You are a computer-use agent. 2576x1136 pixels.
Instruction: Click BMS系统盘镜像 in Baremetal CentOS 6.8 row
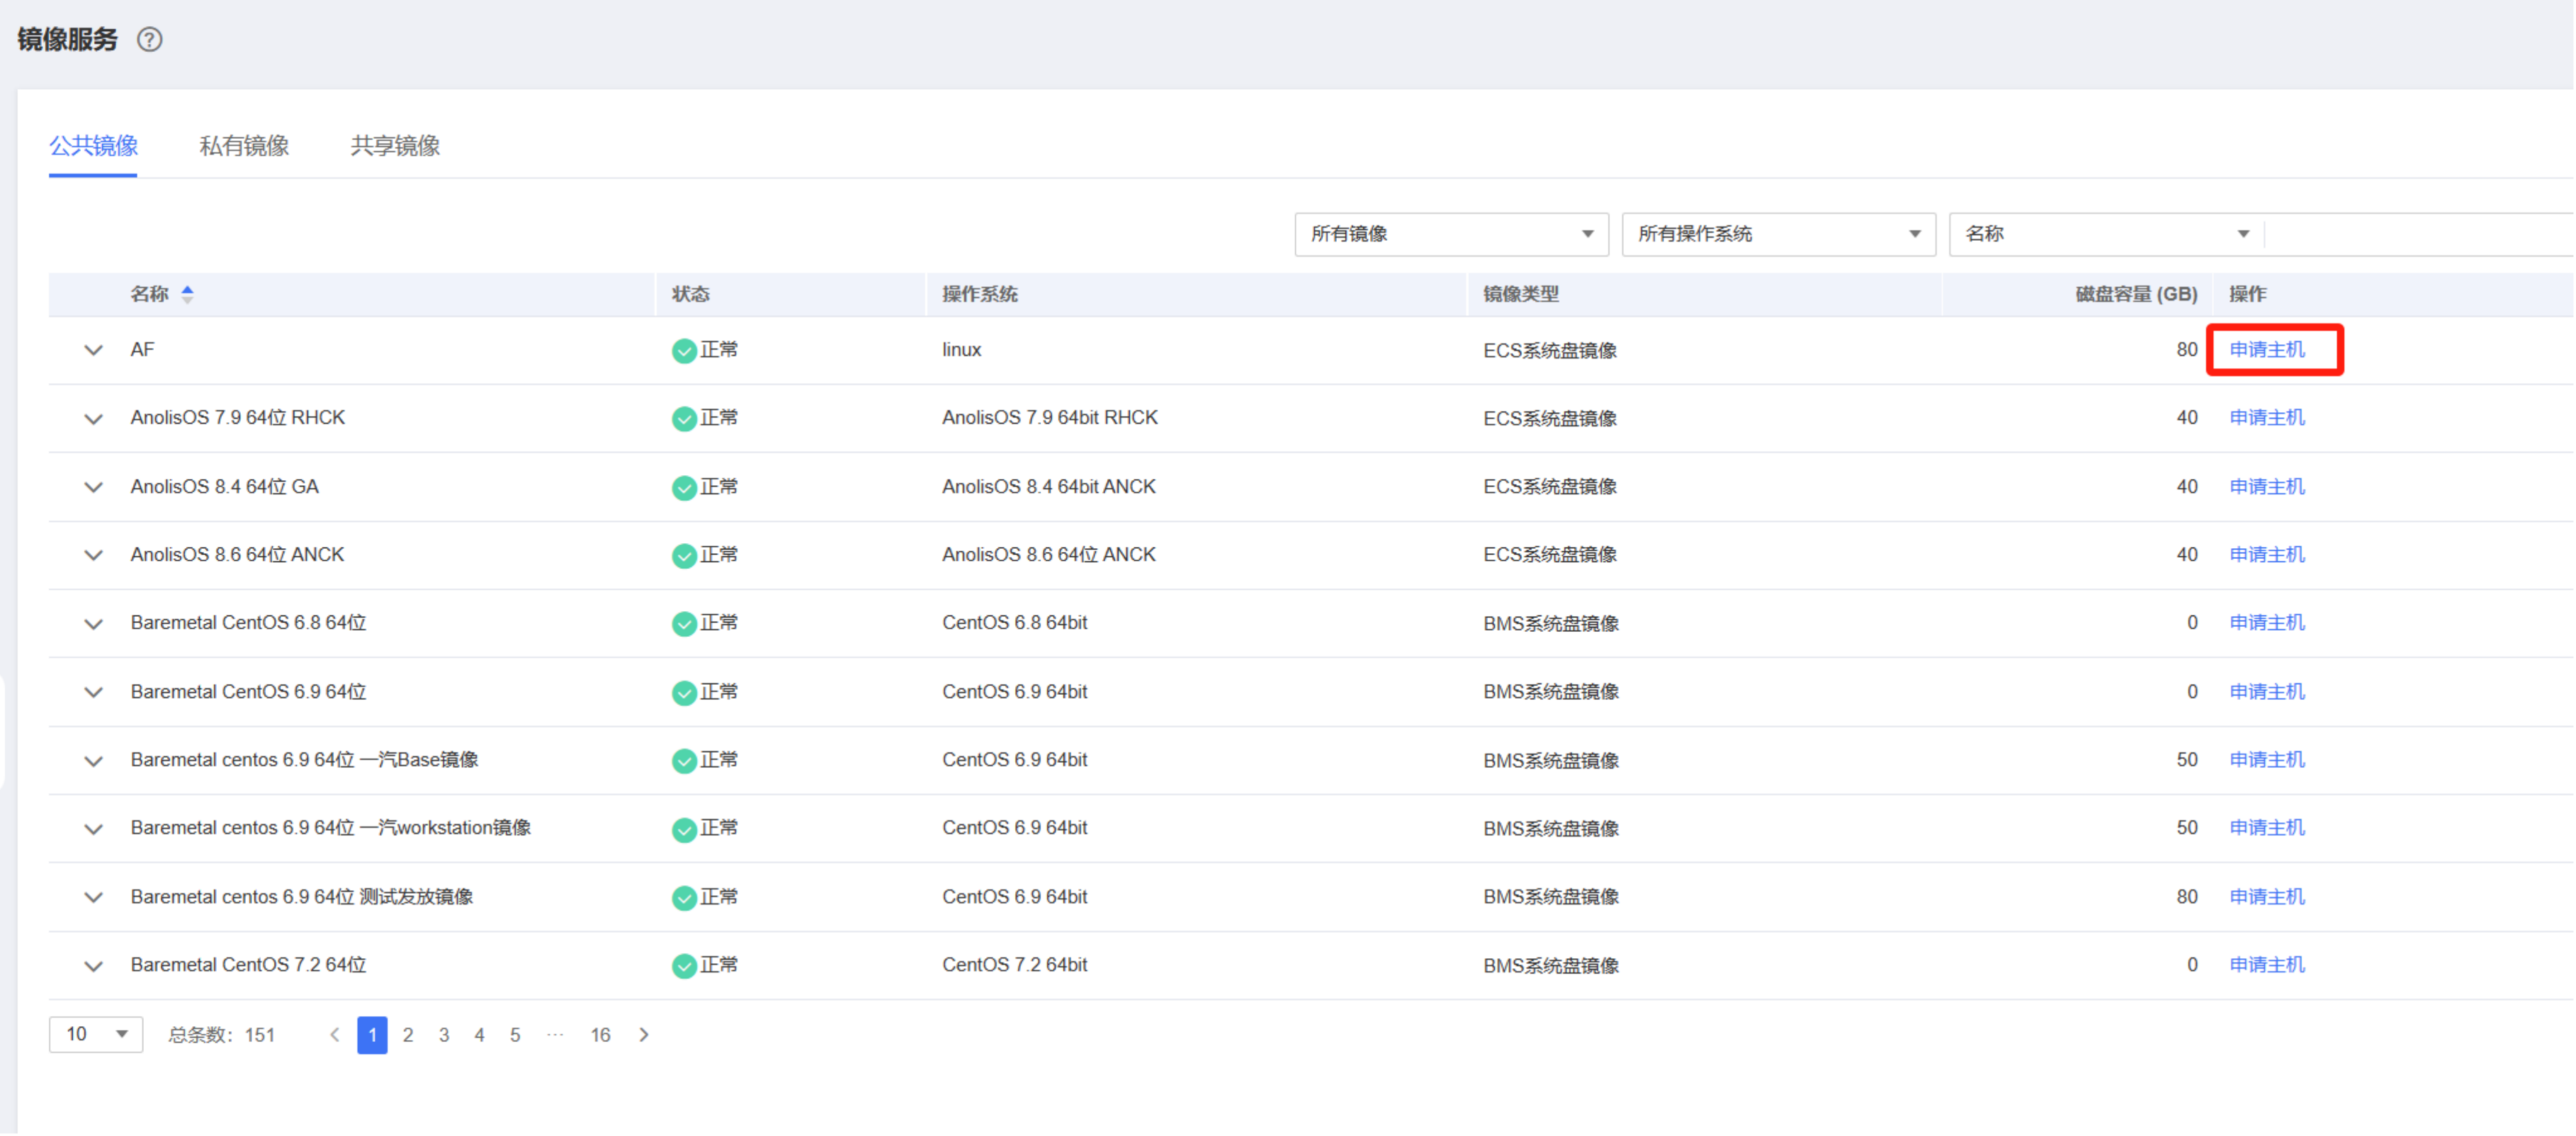click(1550, 623)
